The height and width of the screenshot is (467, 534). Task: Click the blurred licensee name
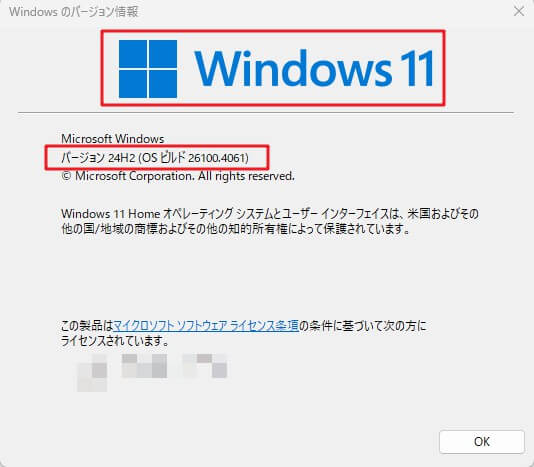pos(152,372)
